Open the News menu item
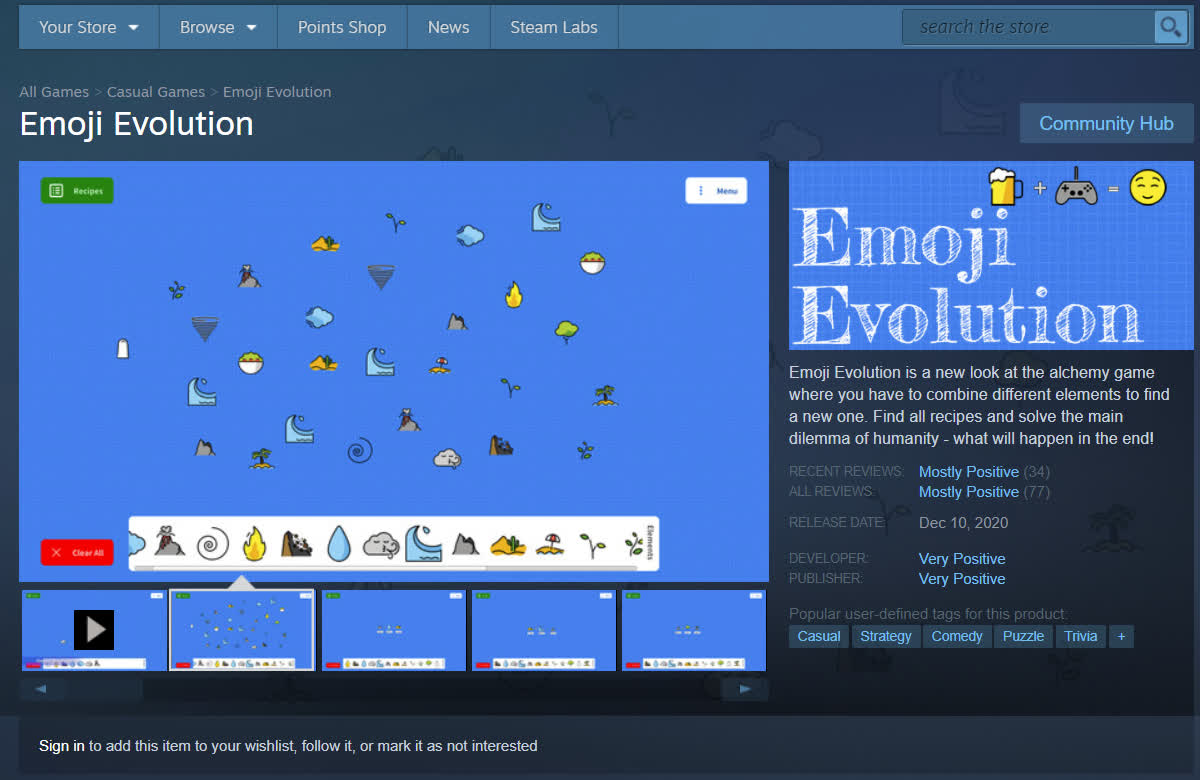Image resolution: width=1200 pixels, height=780 pixels. pyautogui.click(x=448, y=27)
